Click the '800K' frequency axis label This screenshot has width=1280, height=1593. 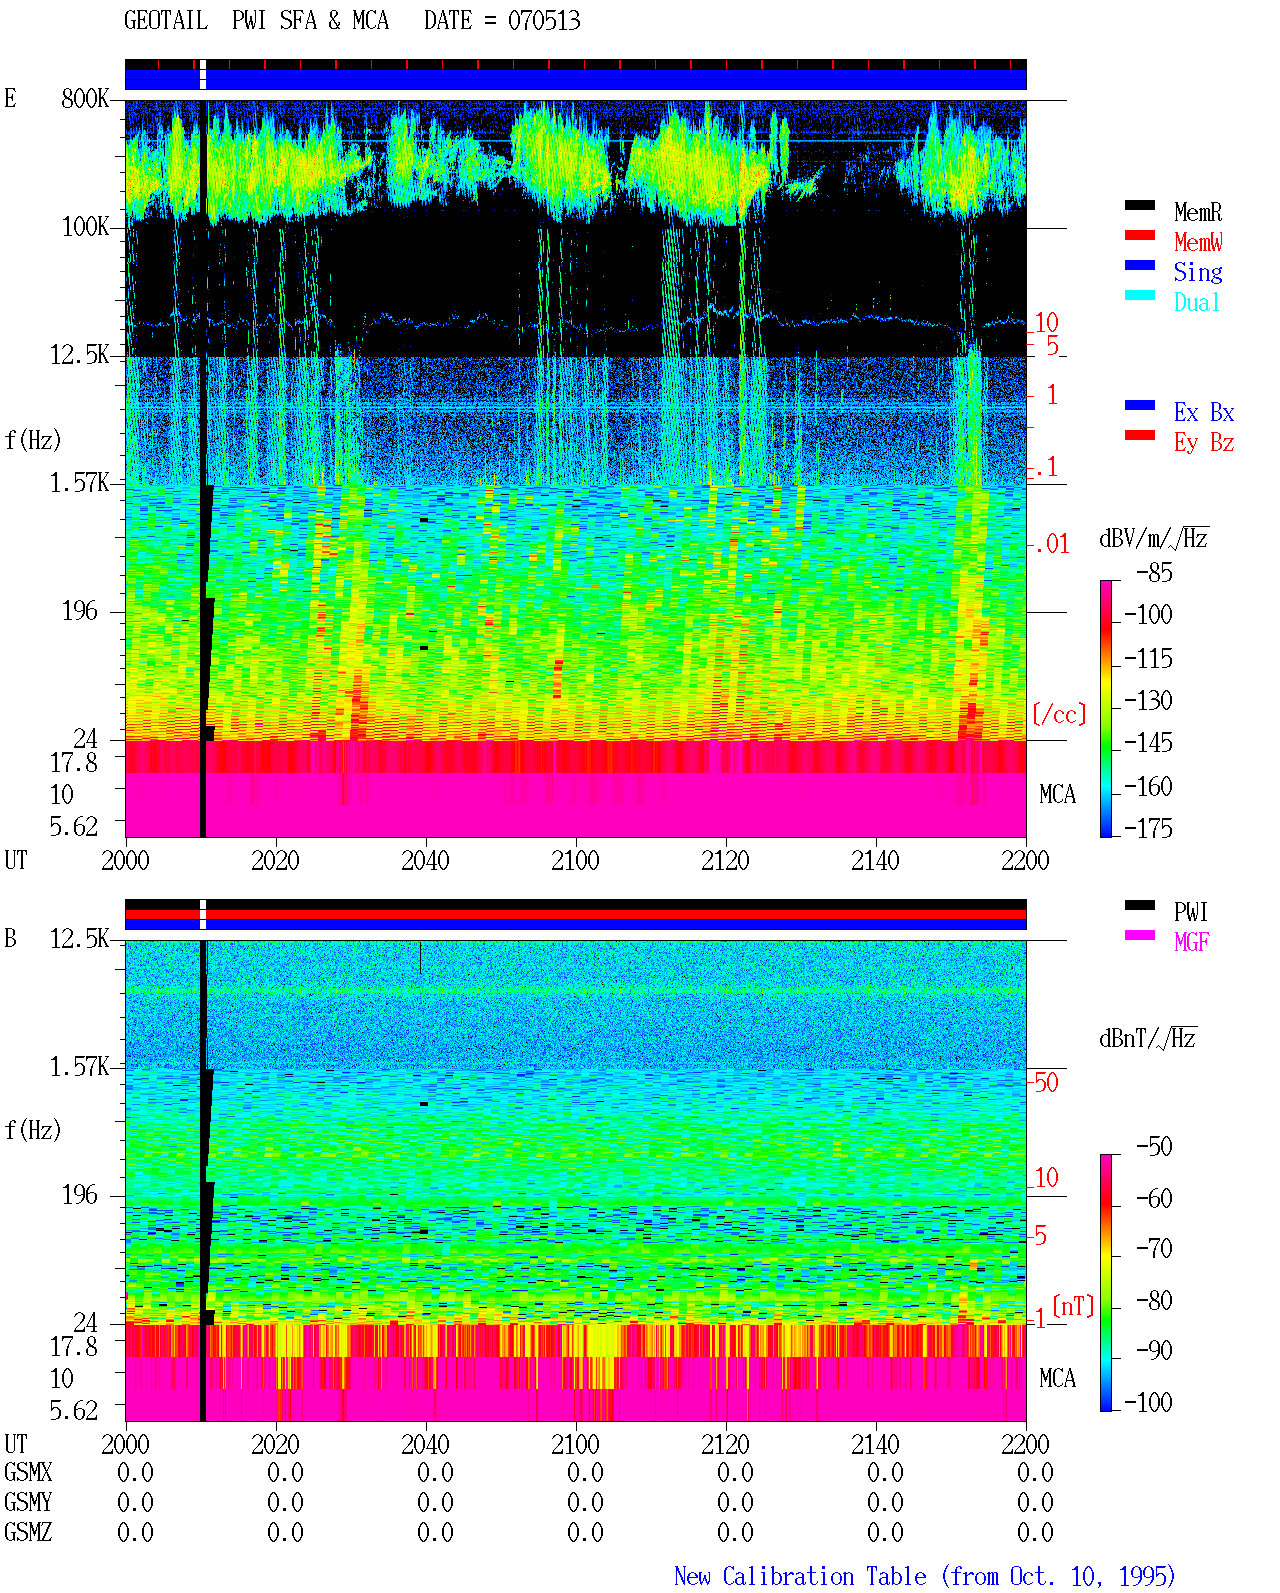(x=86, y=98)
